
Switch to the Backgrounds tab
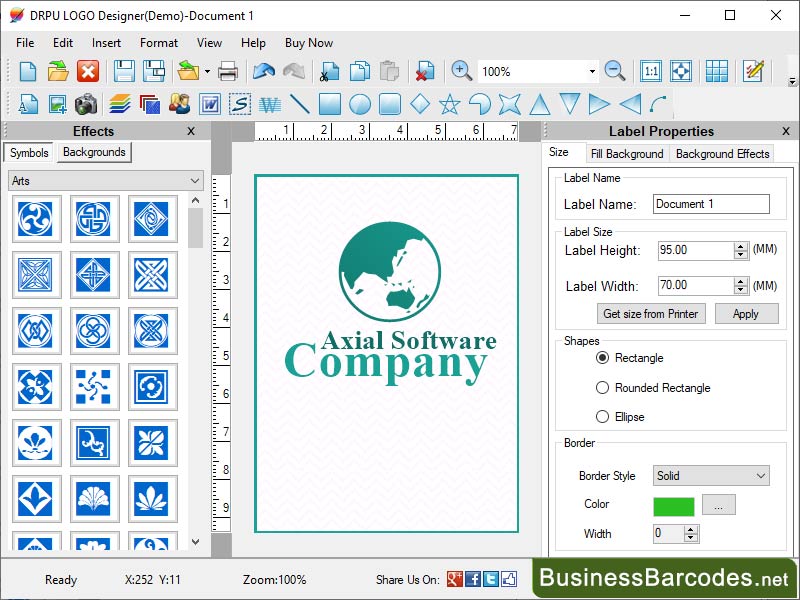pyautogui.click(x=93, y=153)
